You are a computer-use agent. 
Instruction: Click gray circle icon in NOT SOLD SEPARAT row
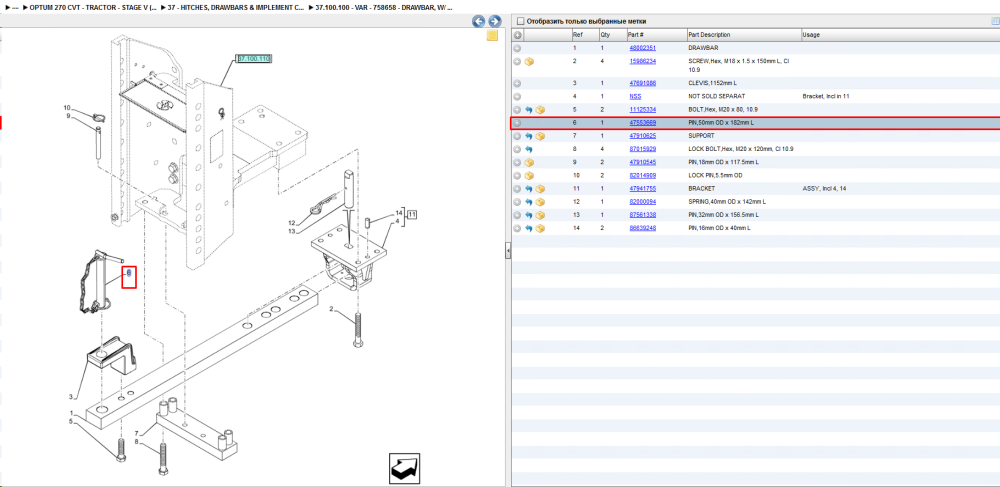point(517,97)
